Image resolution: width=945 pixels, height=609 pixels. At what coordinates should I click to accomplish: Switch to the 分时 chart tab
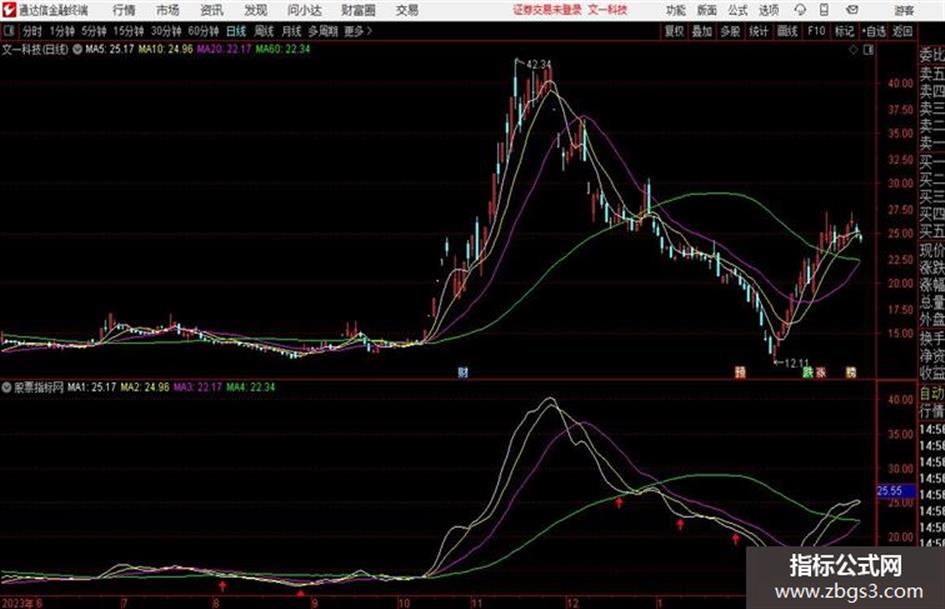[32, 31]
